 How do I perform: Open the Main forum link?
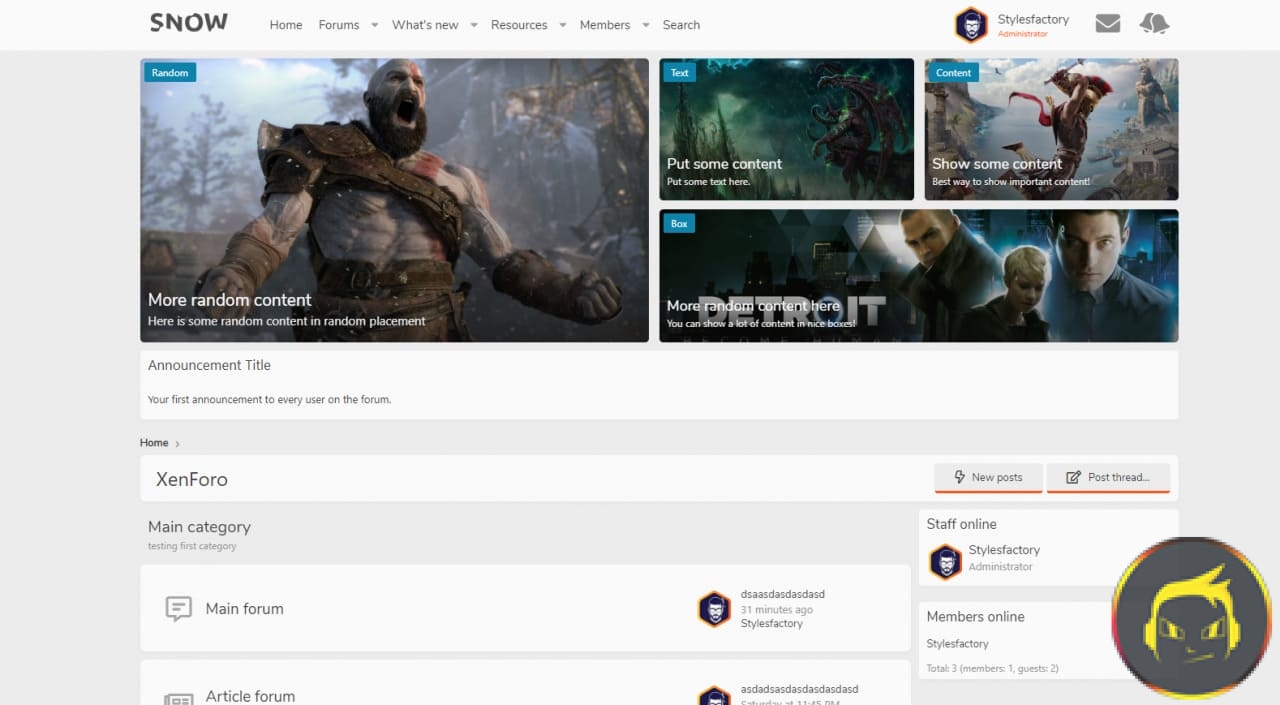(244, 608)
